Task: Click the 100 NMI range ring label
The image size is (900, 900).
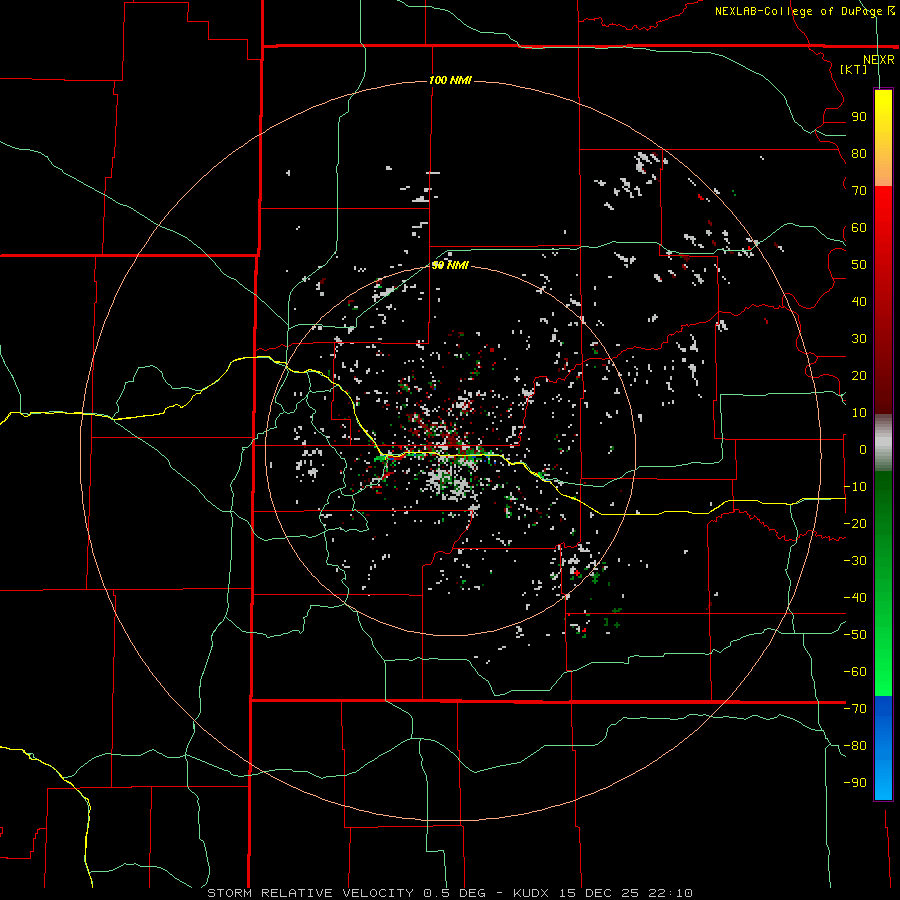Action: point(450,80)
